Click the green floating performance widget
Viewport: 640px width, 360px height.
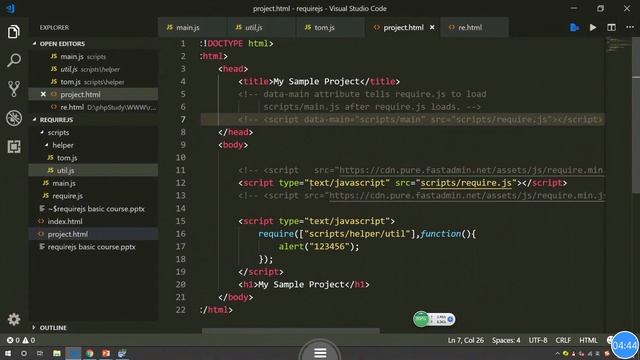(434, 319)
